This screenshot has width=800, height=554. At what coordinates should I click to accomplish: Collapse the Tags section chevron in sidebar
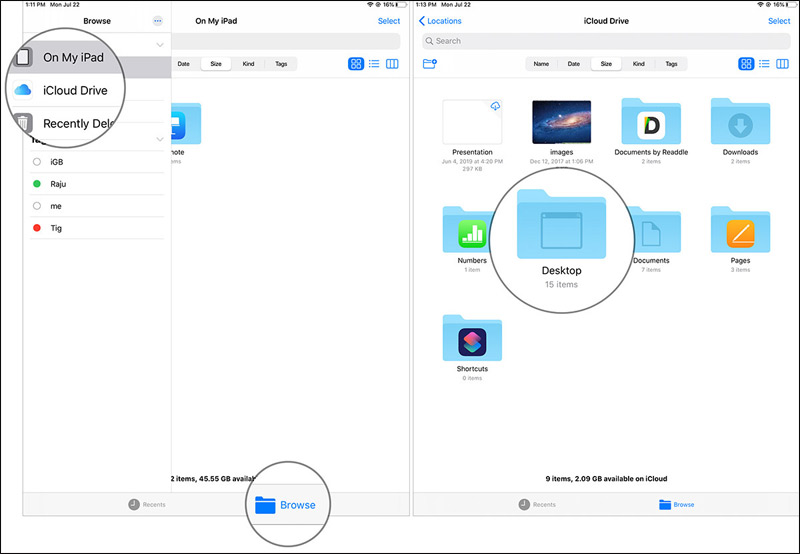point(160,139)
